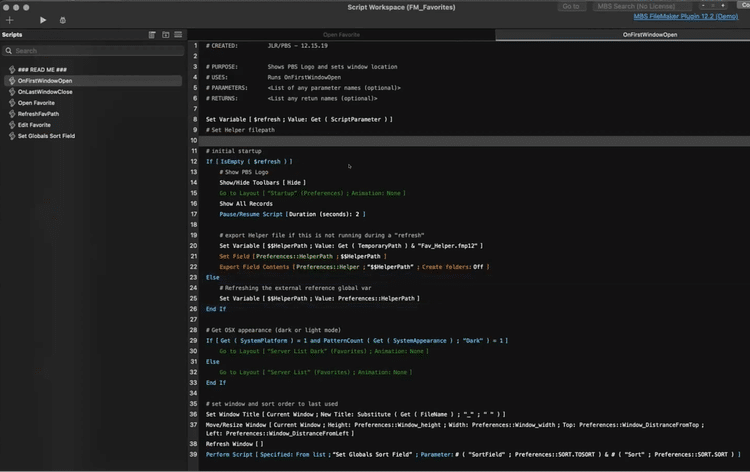Select the Else step on line 31
The image size is (750, 472).
coord(212,362)
